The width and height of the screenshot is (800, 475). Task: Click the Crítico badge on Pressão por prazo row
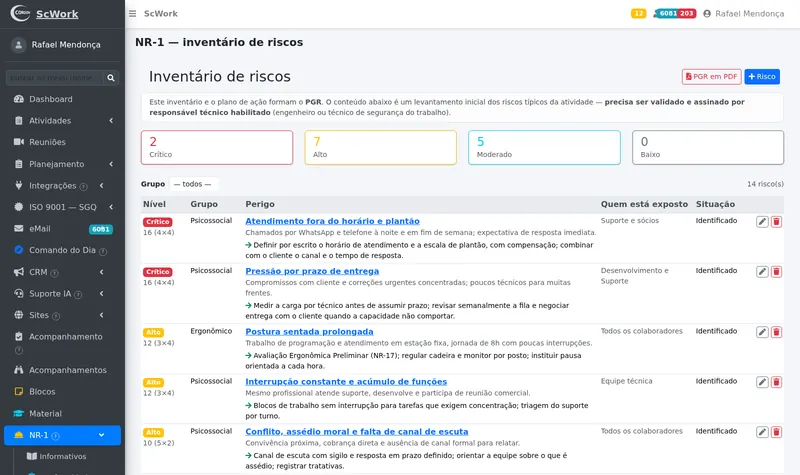tap(158, 272)
